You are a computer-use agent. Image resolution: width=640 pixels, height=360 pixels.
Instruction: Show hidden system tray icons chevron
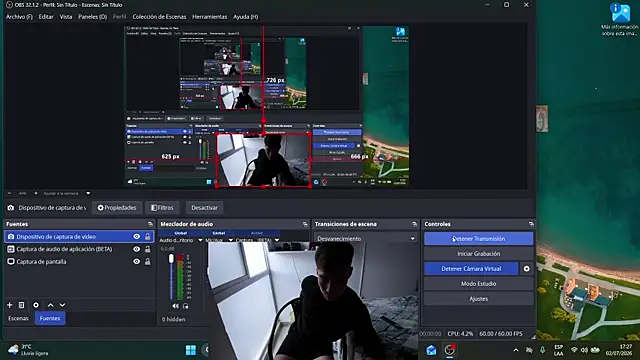(516, 350)
